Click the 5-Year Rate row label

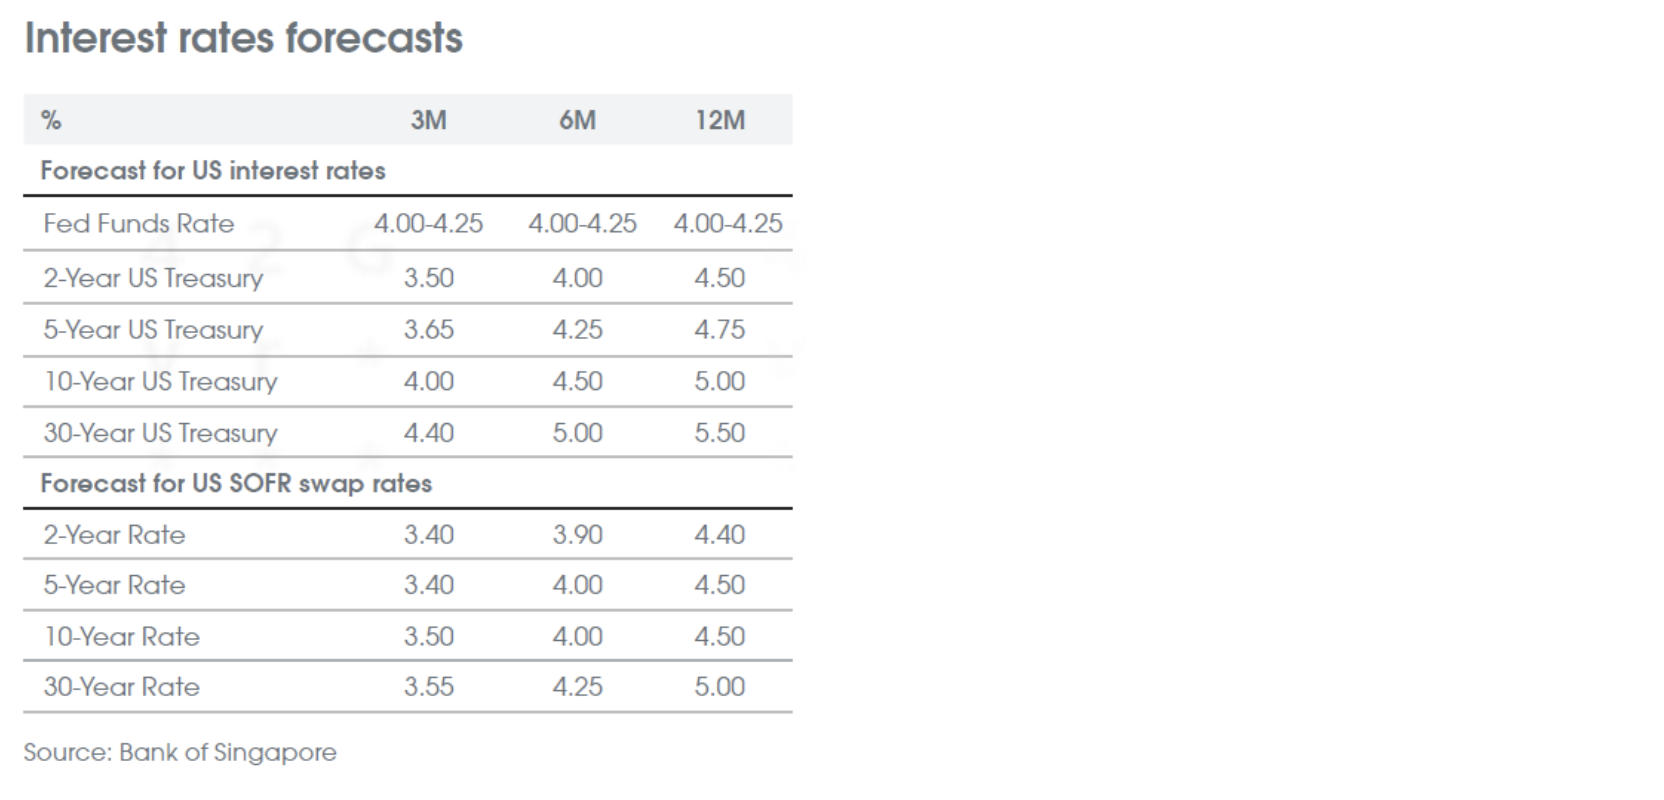click(x=114, y=585)
